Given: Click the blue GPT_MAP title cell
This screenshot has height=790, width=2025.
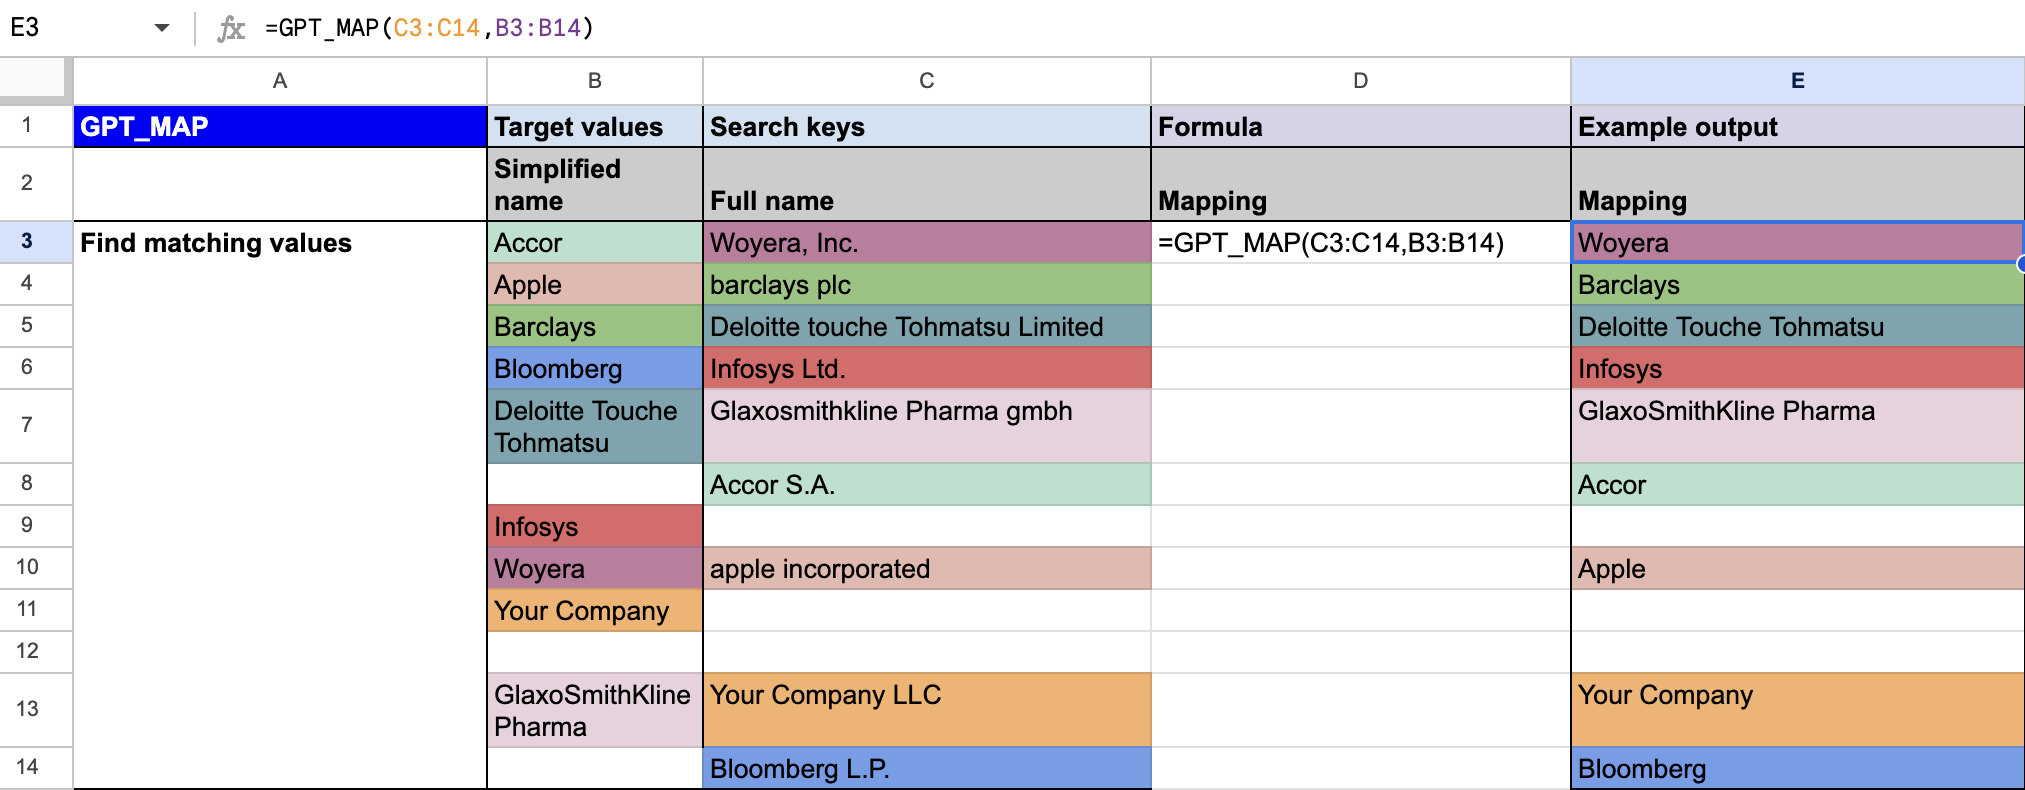Looking at the screenshot, I should 280,127.
